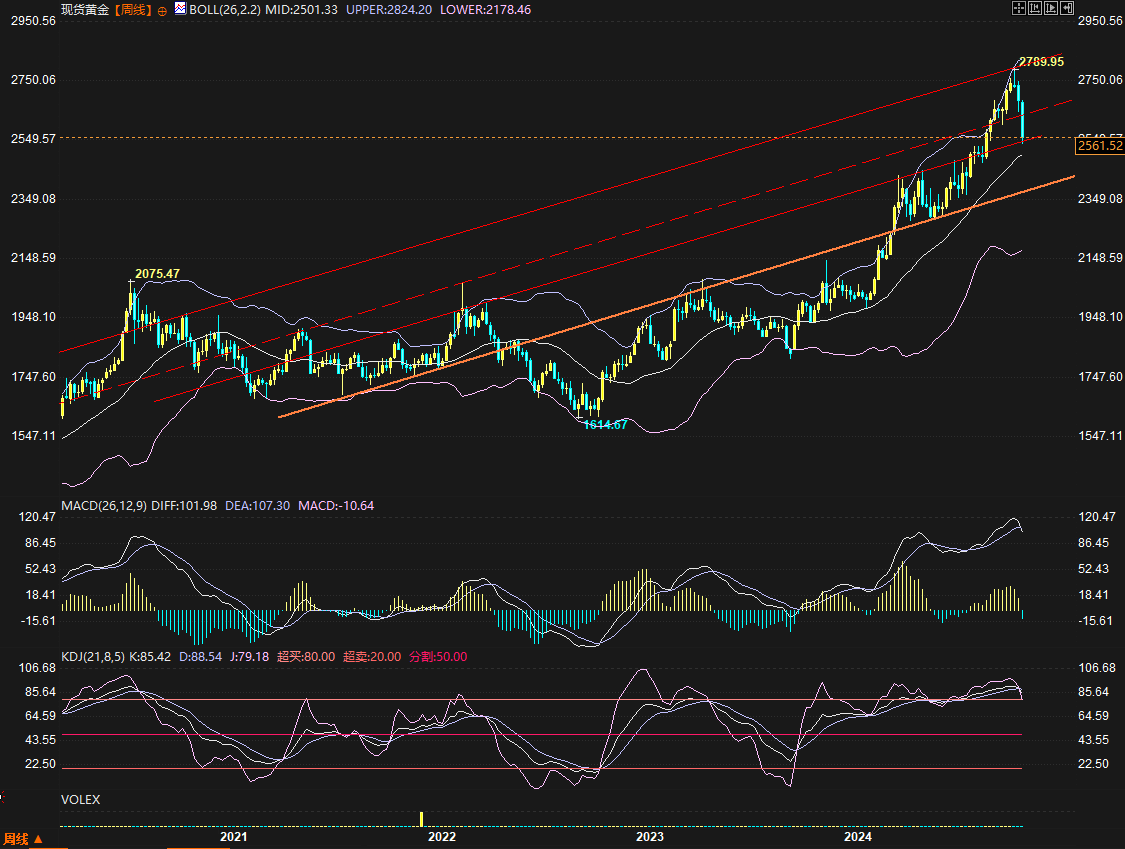The image size is (1125, 849).
Task: Select the MACD(26,12,9) indicator label
Action: point(104,506)
